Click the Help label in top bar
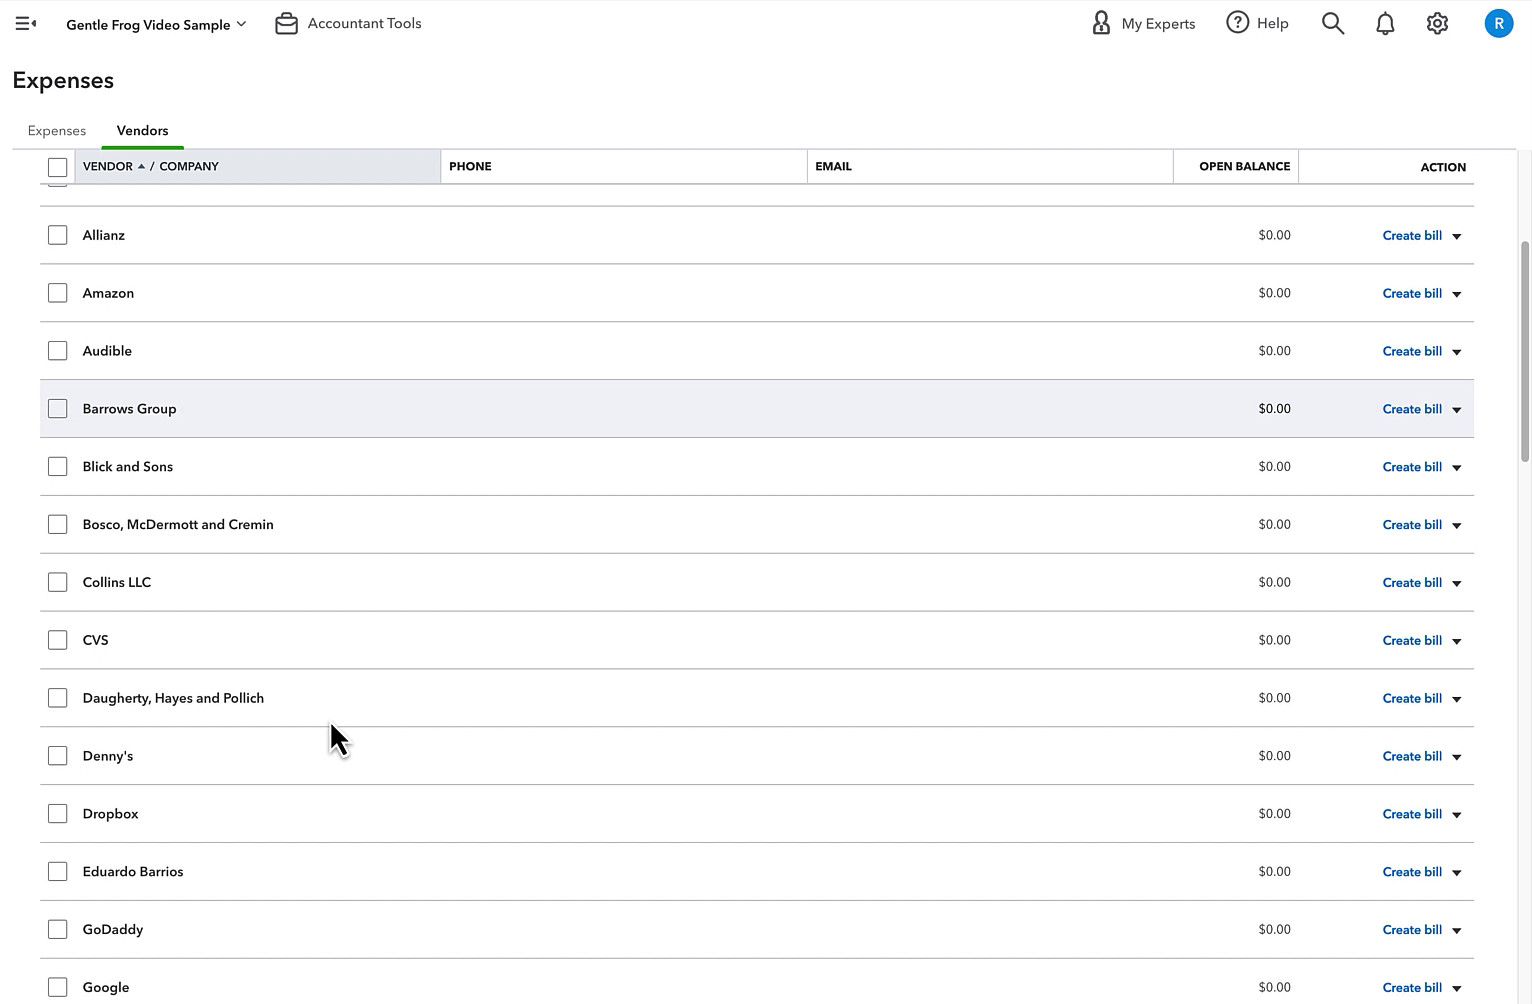This screenshot has height=1004, width=1532. pyautogui.click(x=1272, y=23)
